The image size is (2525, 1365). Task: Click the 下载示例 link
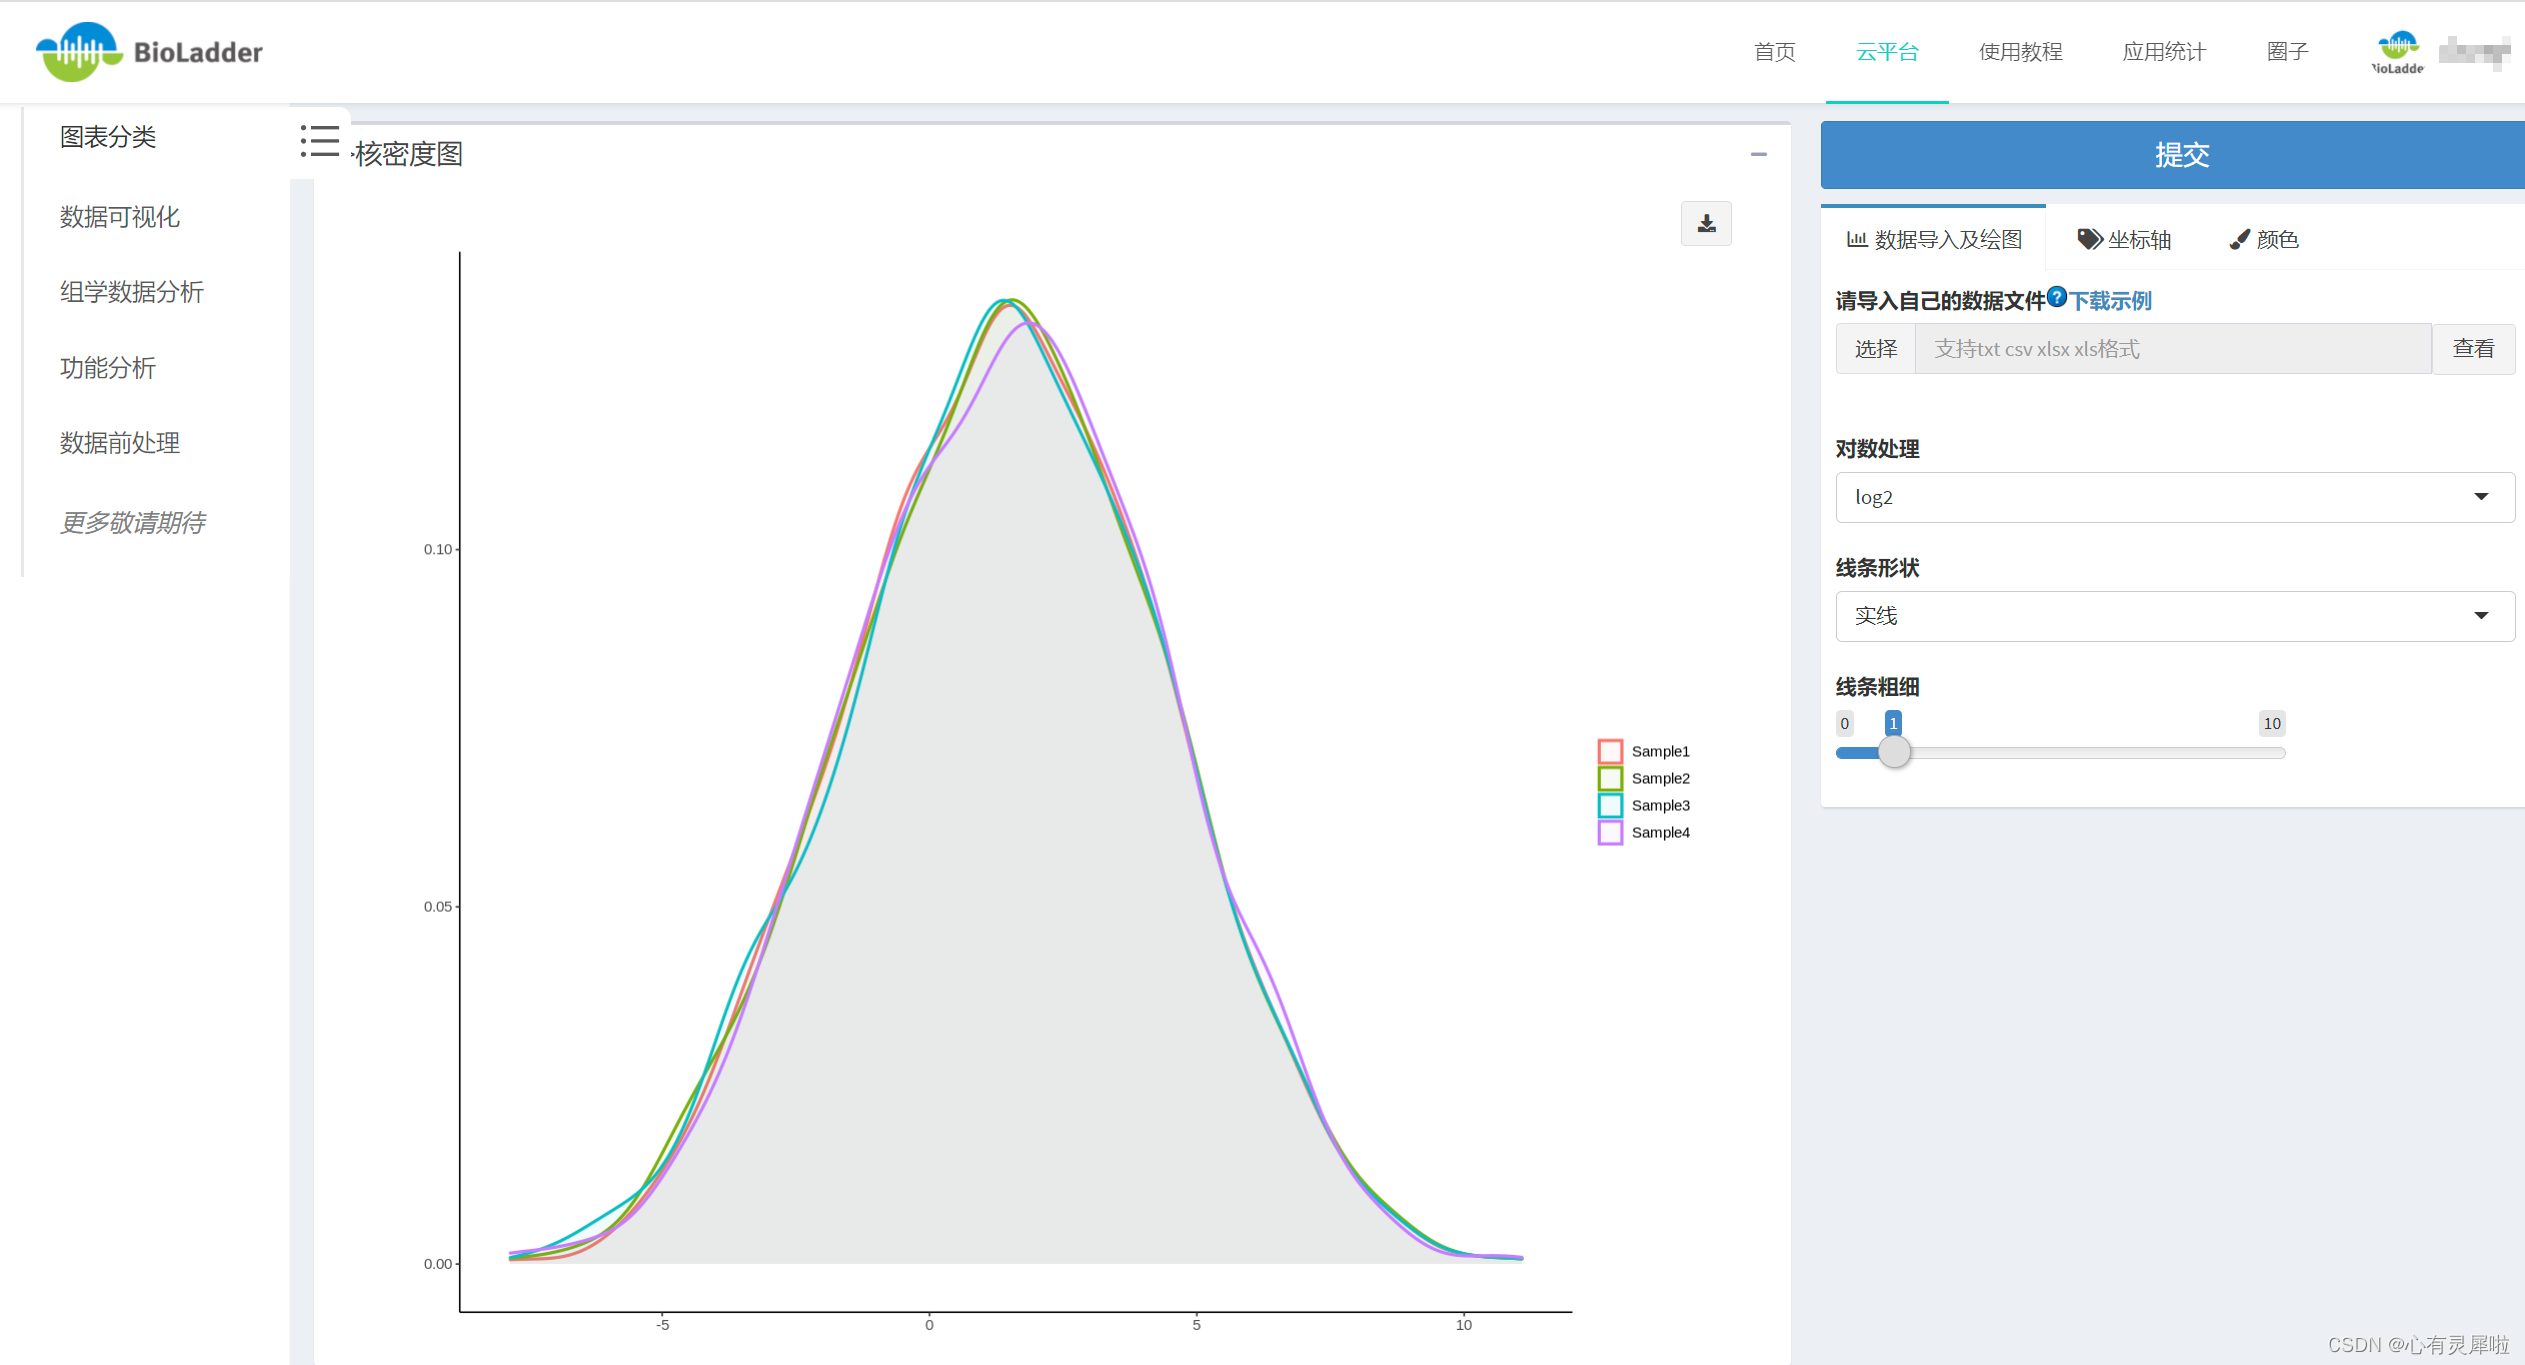pos(2110,301)
